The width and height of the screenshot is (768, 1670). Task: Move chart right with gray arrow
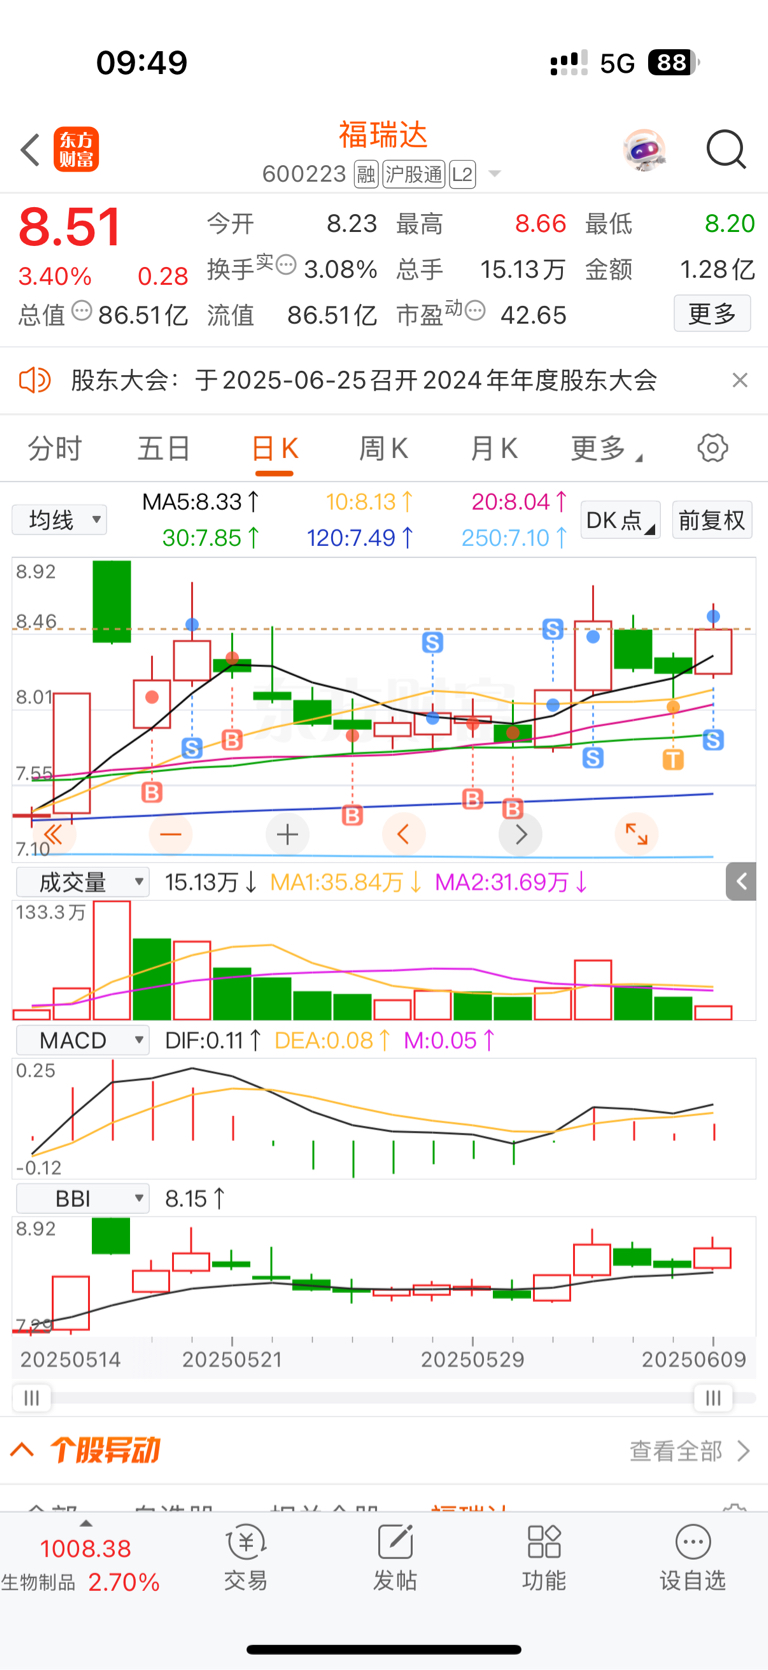coord(520,834)
